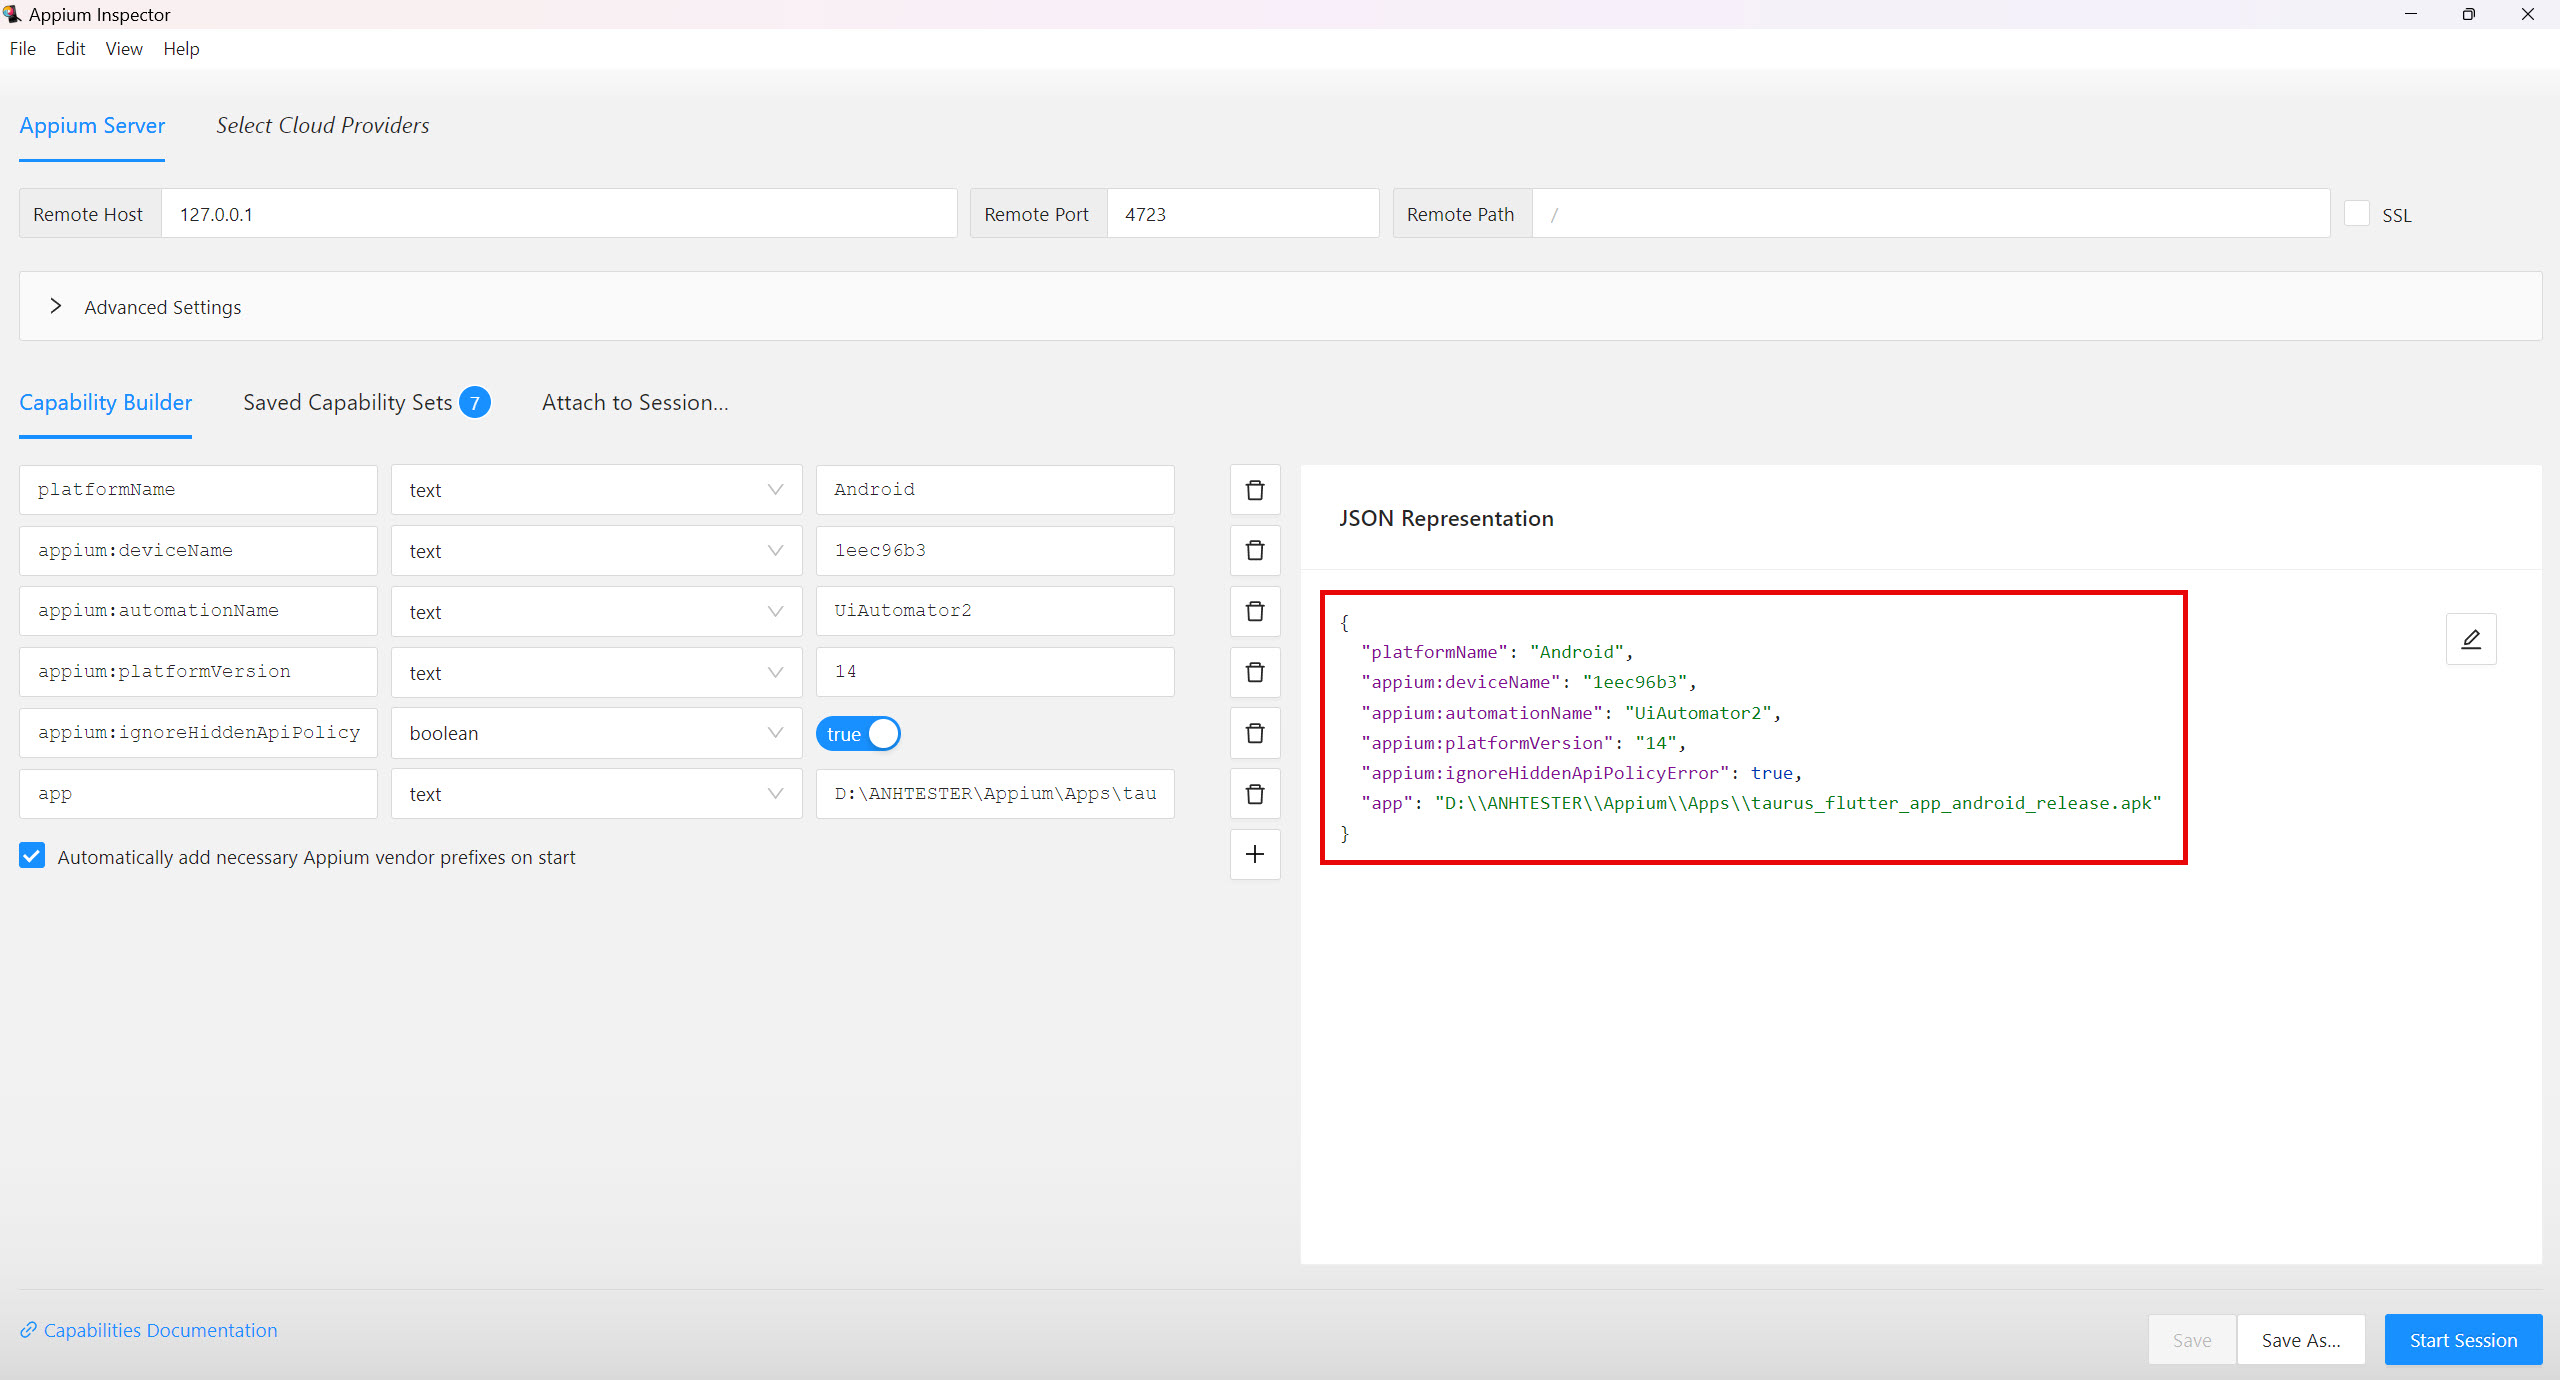This screenshot has width=2560, height=1380.
Task: Click the "platformName": "Android" JSON line
Action: (1497, 652)
